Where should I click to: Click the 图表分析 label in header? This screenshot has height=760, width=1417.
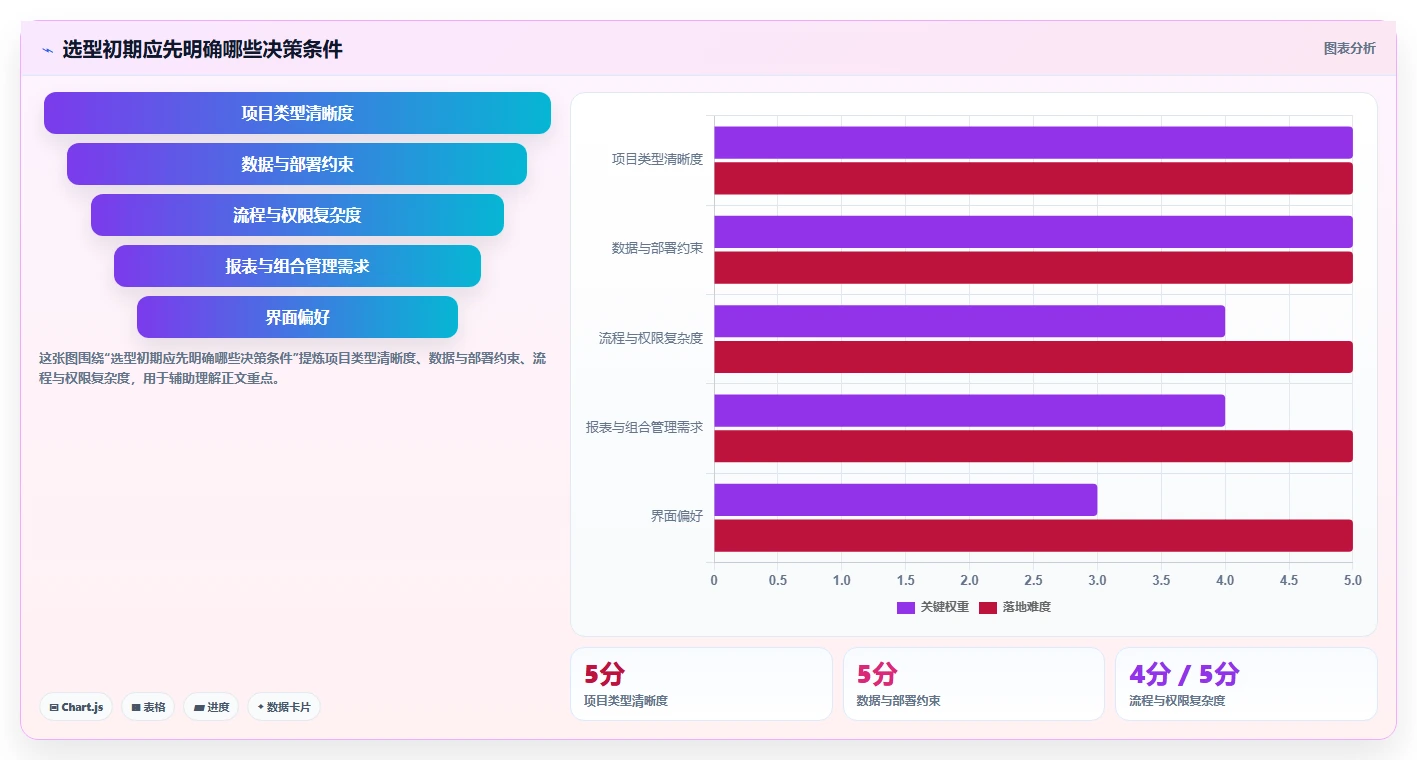1349,48
